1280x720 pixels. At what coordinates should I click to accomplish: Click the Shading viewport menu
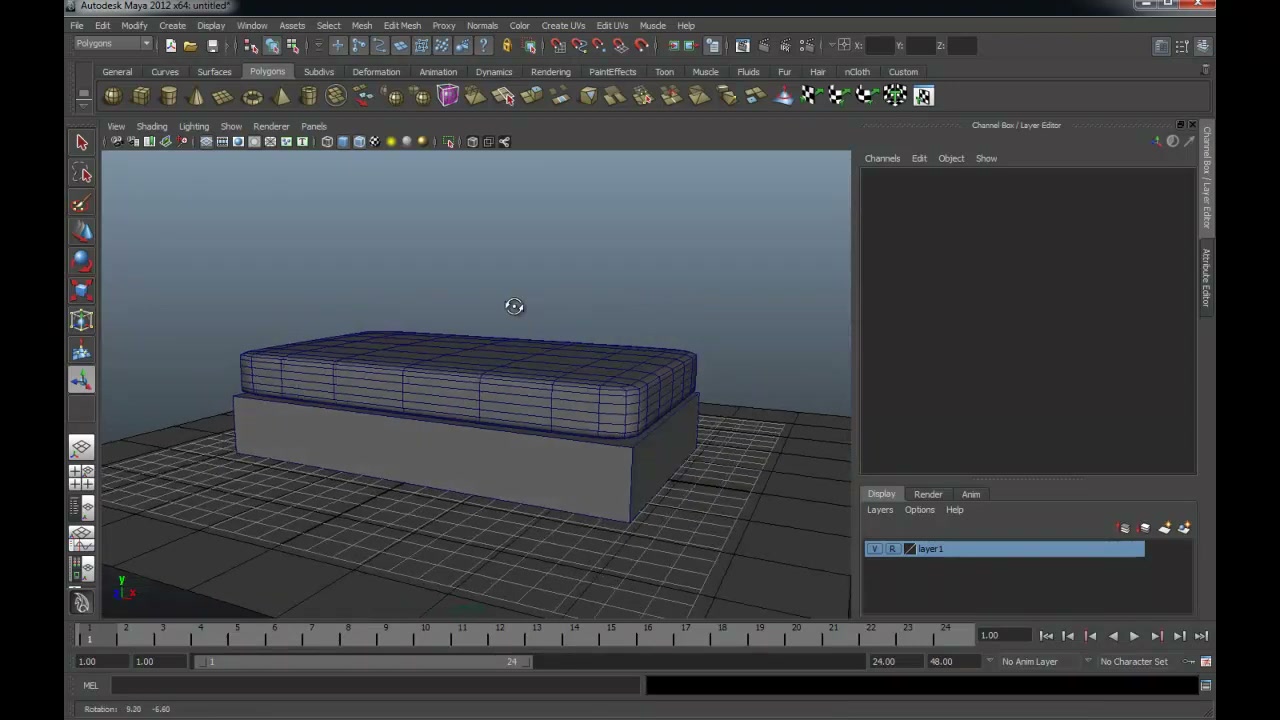152,127
